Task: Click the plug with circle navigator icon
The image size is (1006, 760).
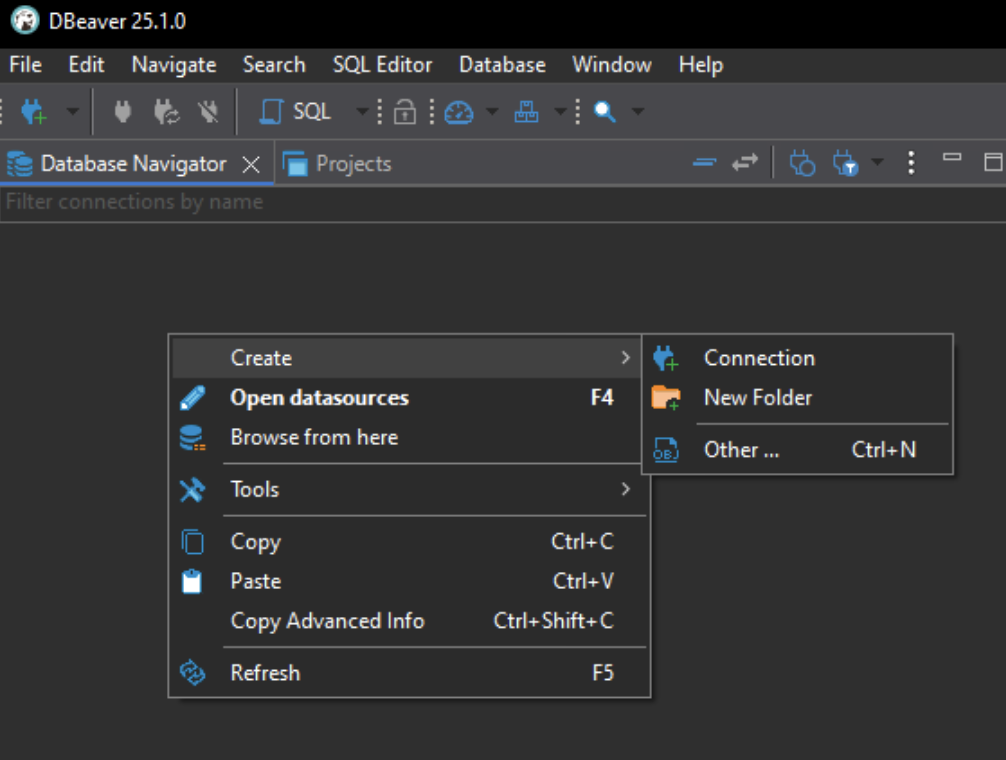Action: (x=802, y=163)
